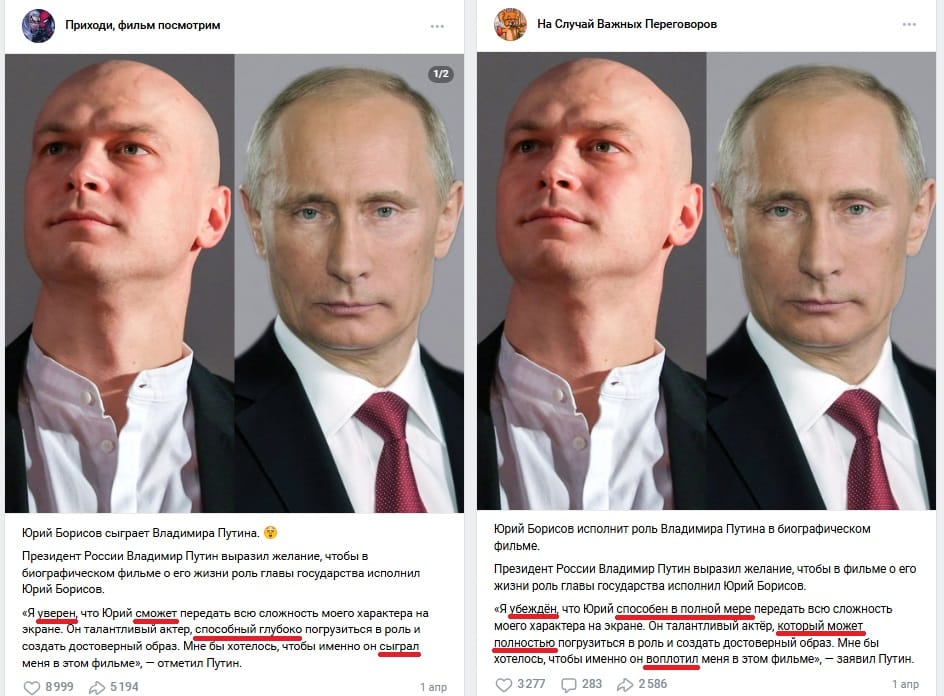Image resolution: width=944 pixels, height=696 pixels.
Task: Click the avatar of Приходи, фильм посмотрим
Action: 38,25
